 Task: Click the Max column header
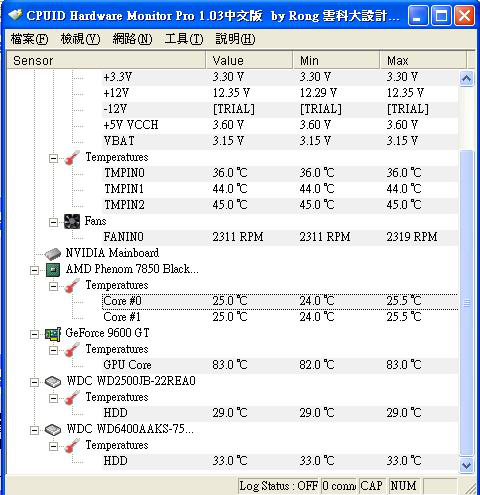(x=423, y=60)
